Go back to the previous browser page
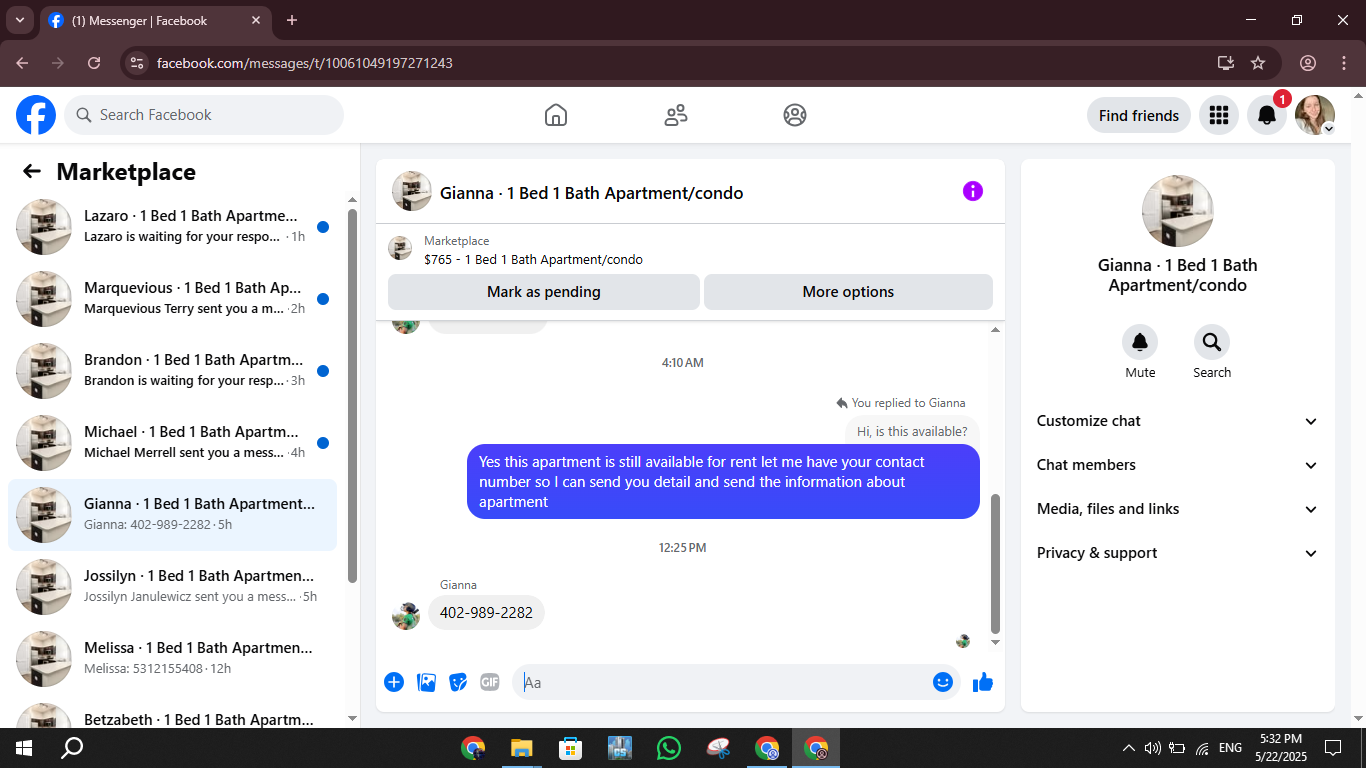Image resolution: width=1366 pixels, height=768 pixels. (22, 63)
